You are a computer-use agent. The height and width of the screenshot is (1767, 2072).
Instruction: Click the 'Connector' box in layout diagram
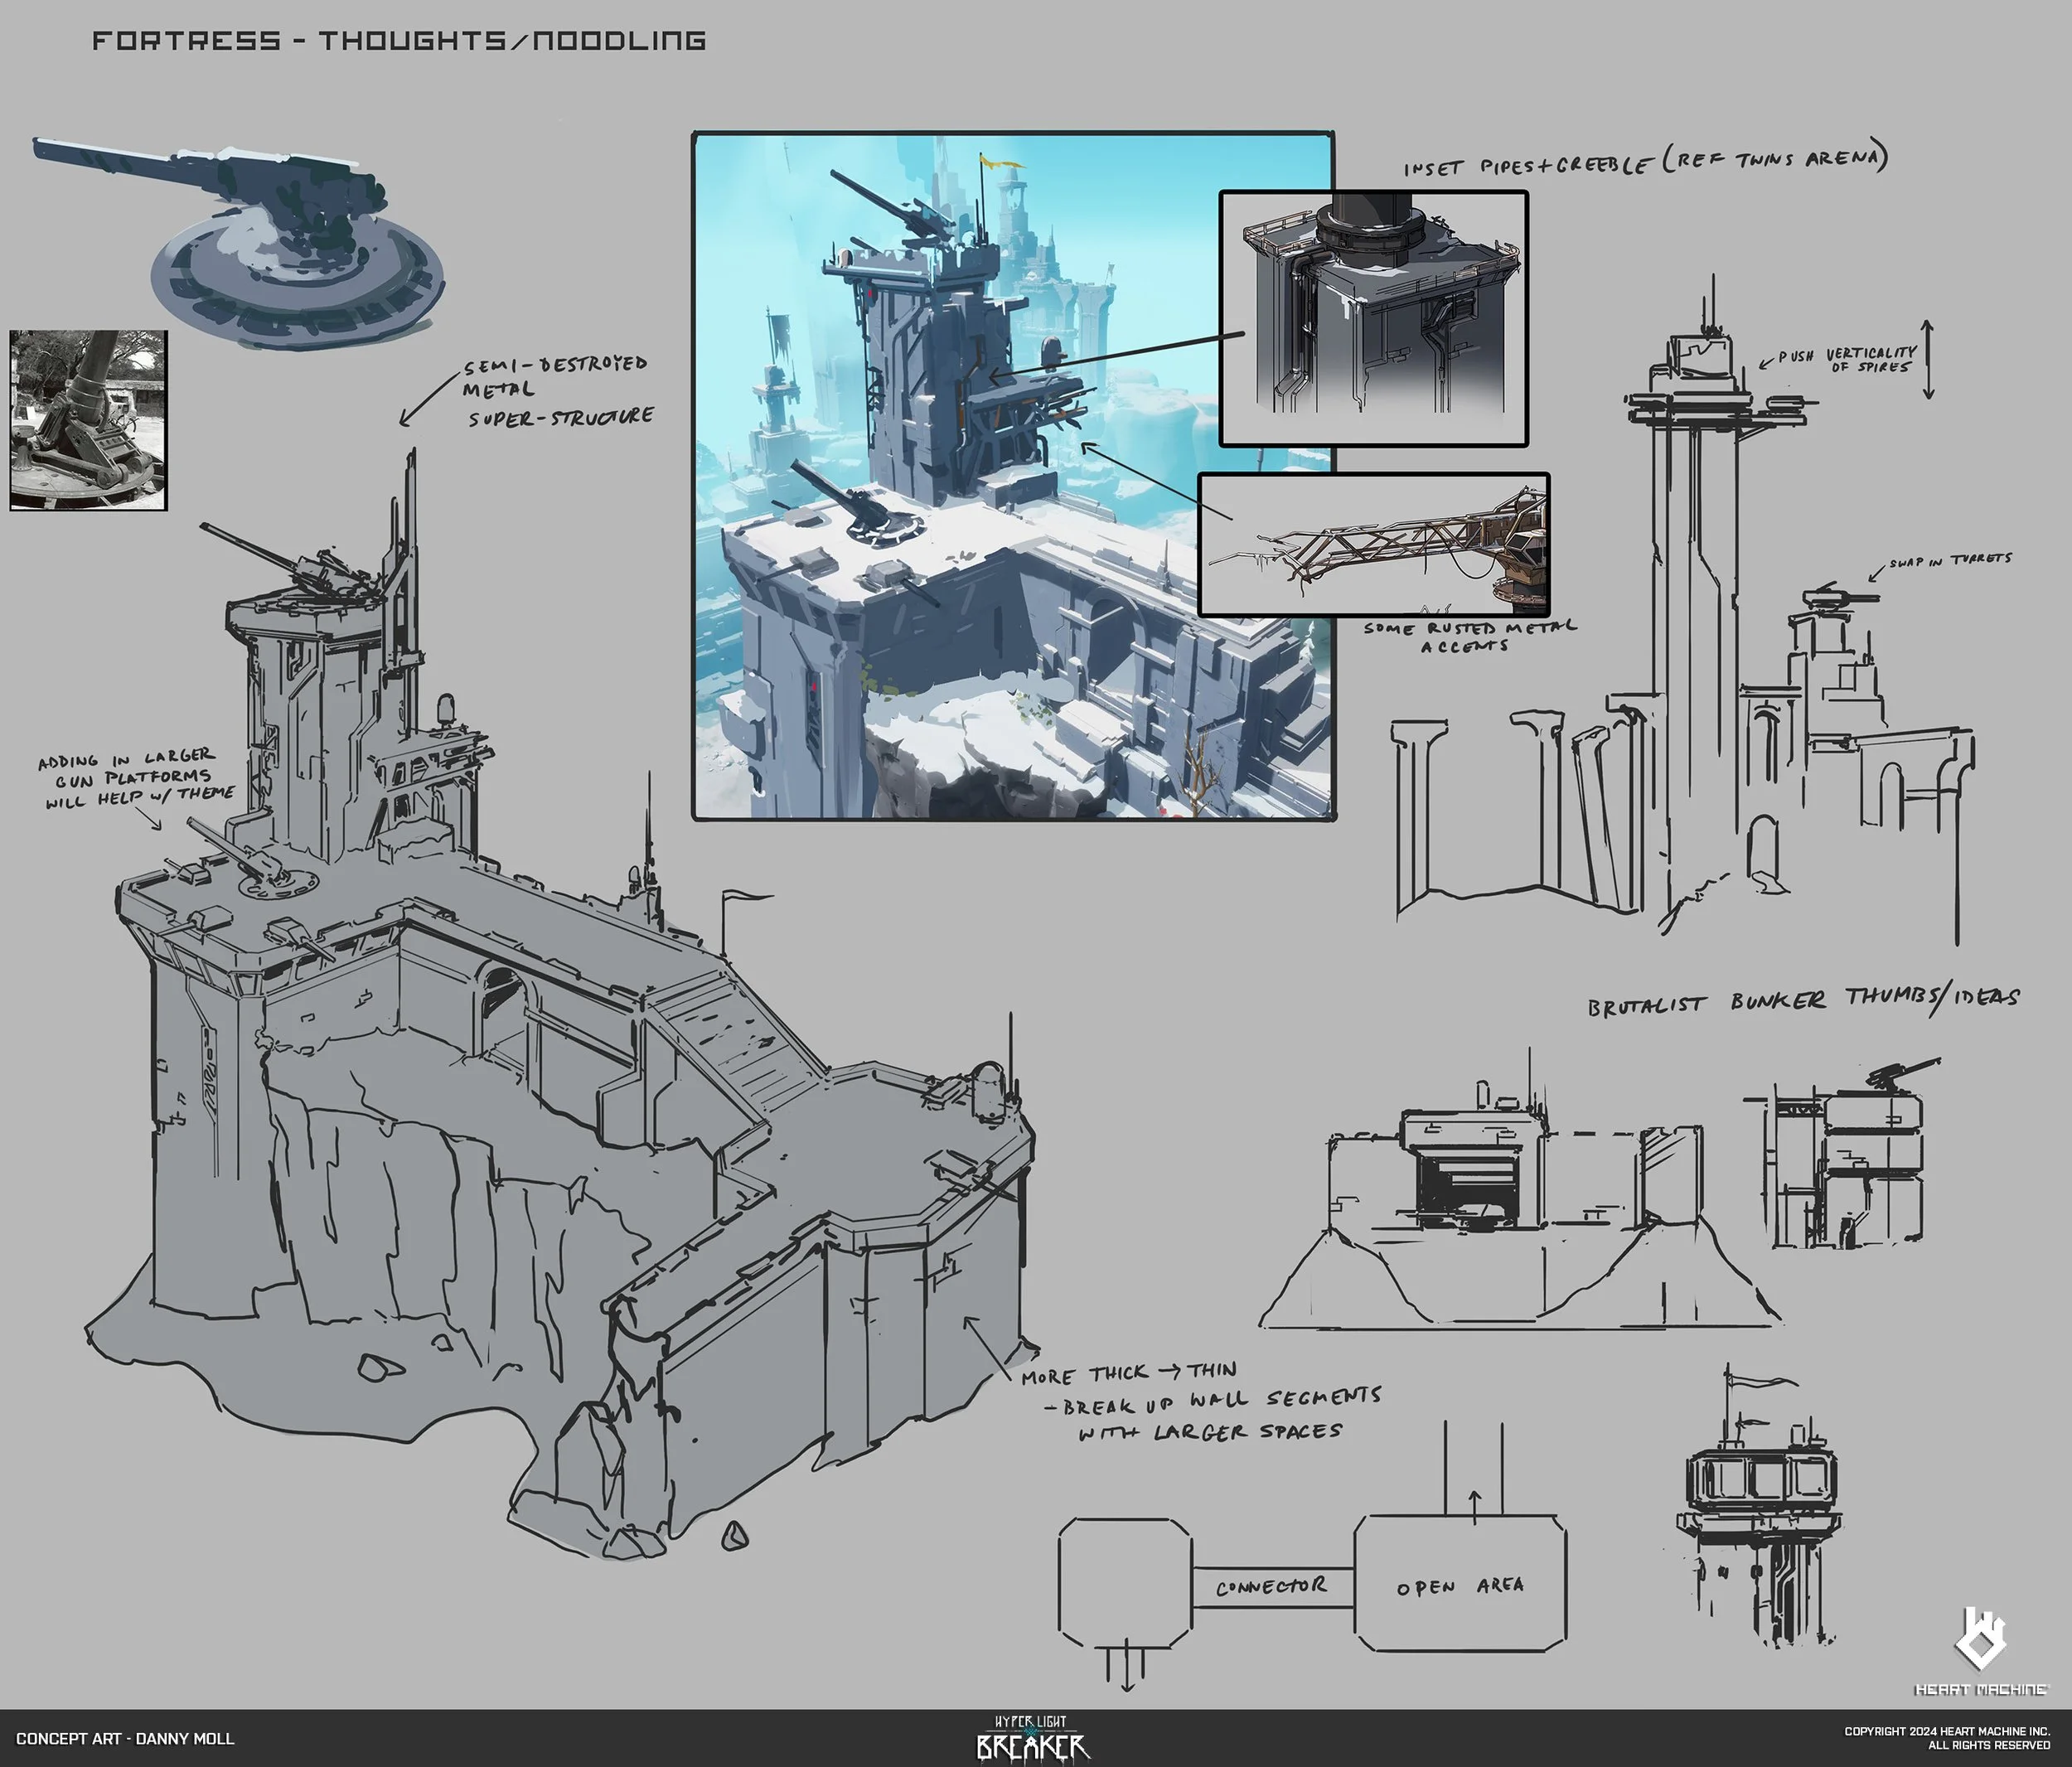(1272, 1587)
